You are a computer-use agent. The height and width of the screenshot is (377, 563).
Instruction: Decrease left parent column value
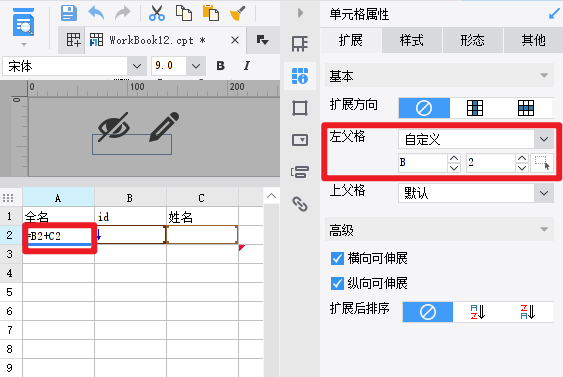point(454,167)
